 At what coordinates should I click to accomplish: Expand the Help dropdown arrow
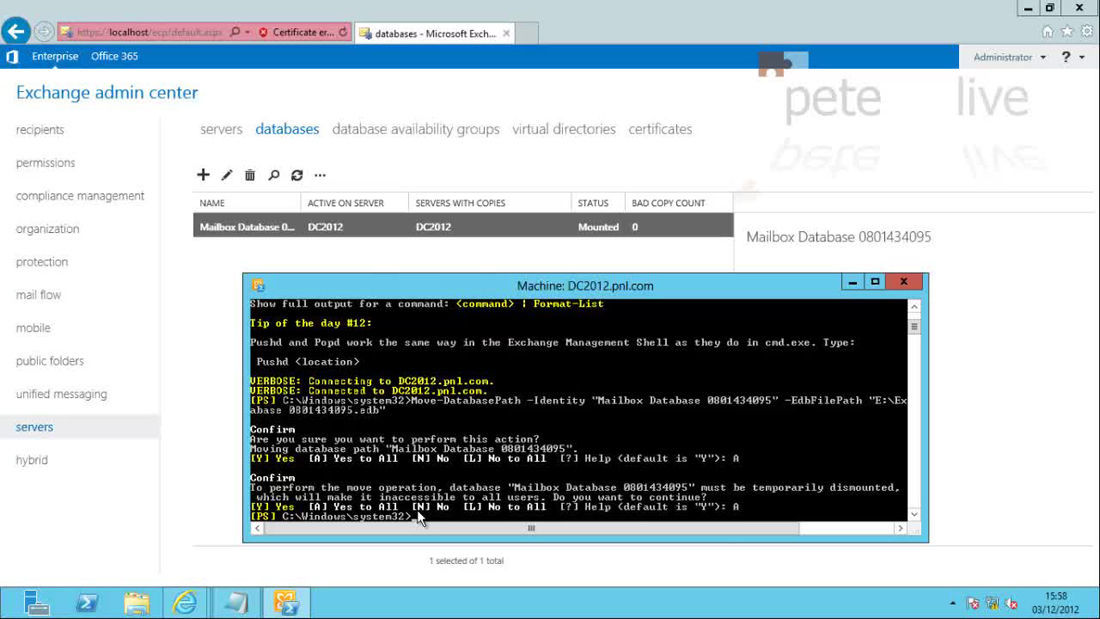point(1082,58)
